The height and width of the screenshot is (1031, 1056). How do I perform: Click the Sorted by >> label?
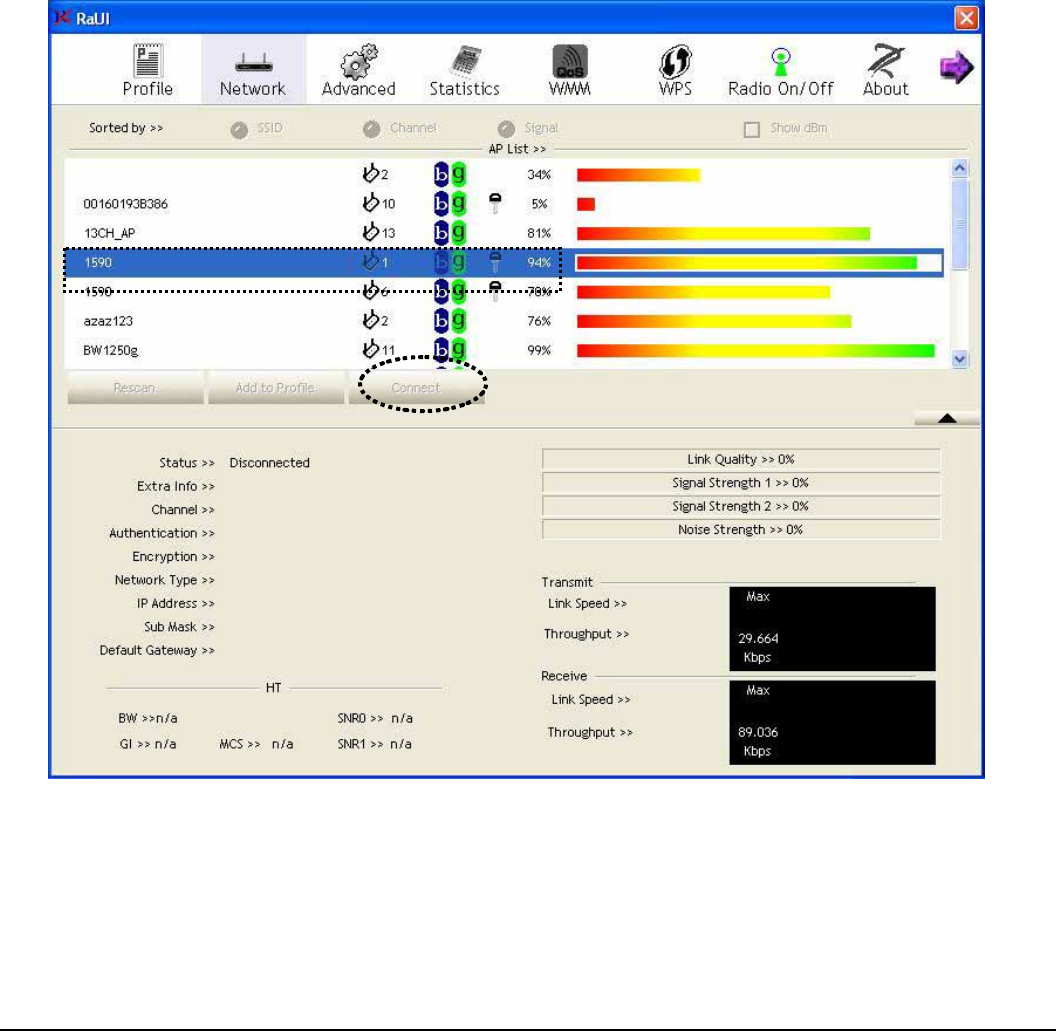(126, 127)
